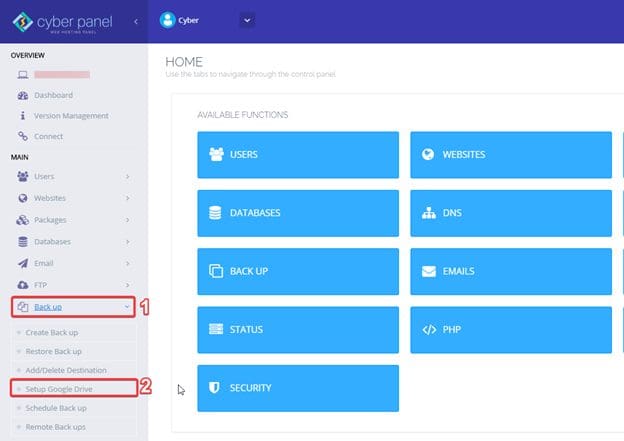
Task: Expand the Websites sidebar menu chevron
Action: [x=127, y=198]
